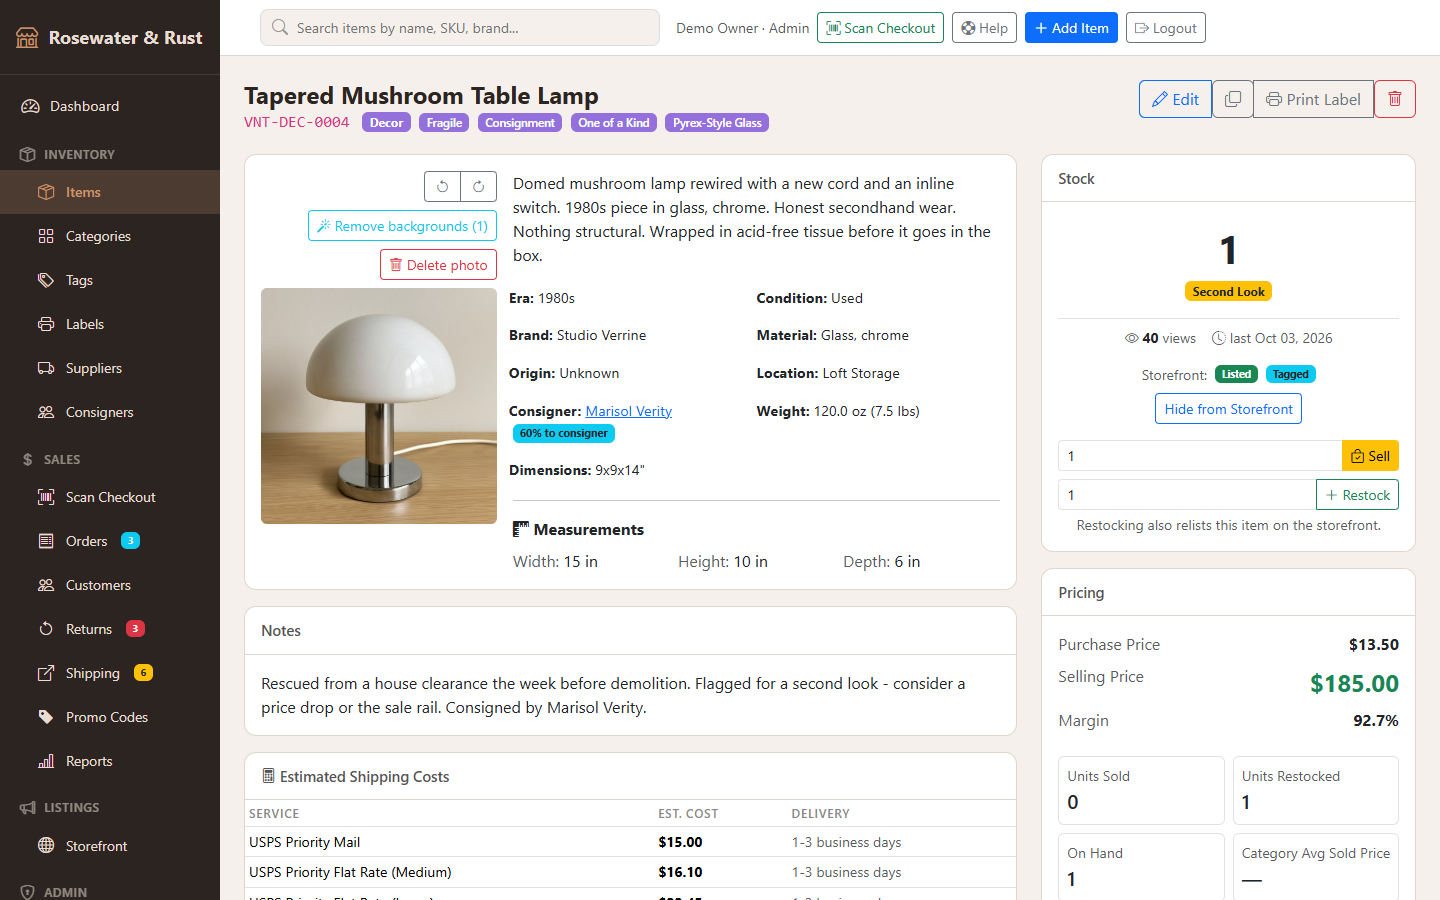Click Print Label
Screen dimensions: 1440x900
click(x=1313, y=99)
